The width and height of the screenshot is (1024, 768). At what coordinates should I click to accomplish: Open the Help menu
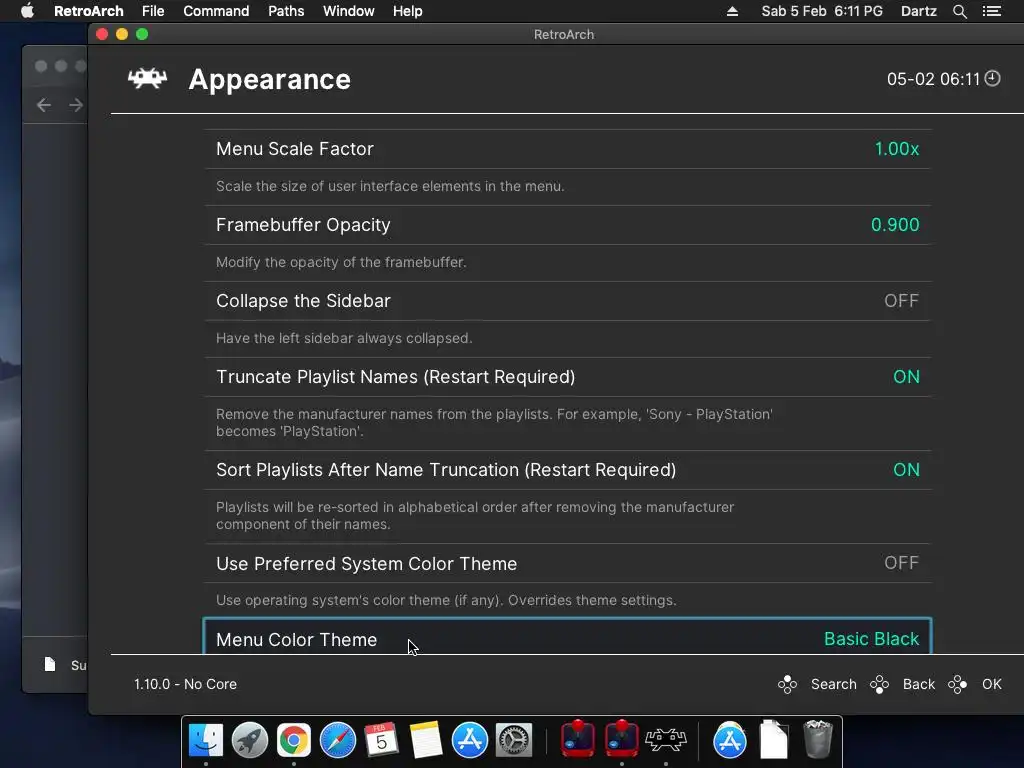click(408, 11)
